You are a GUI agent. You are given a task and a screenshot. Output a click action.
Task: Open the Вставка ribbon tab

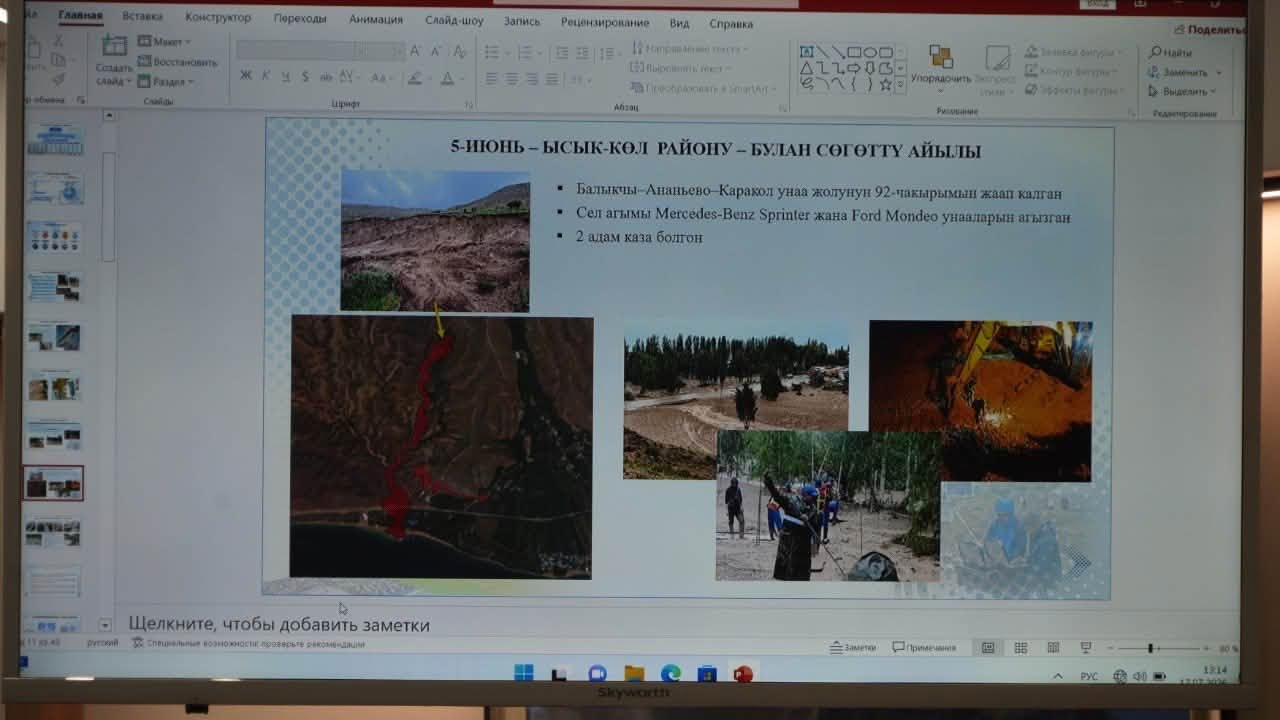[x=143, y=17]
